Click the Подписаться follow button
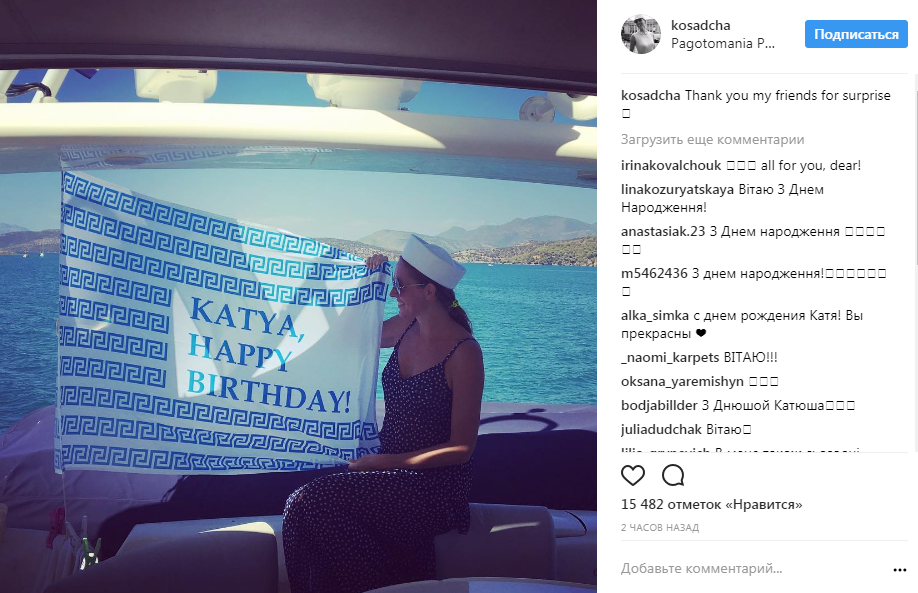 click(x=856, y=35)
